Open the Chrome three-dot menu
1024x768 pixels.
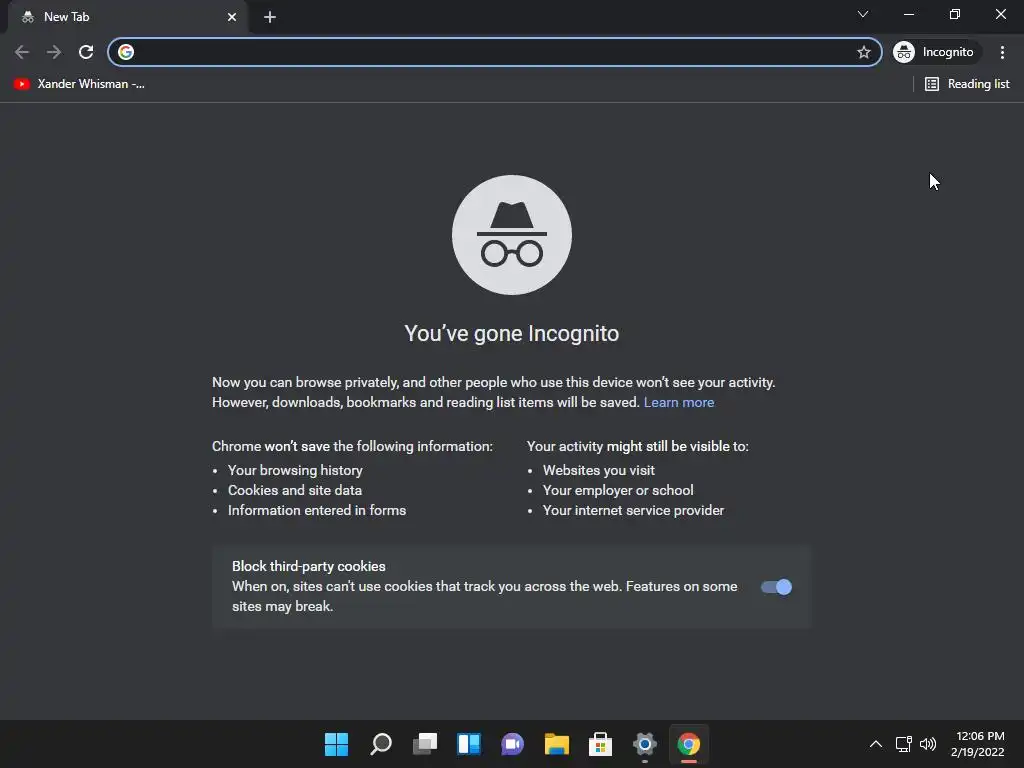[1002, 52]
